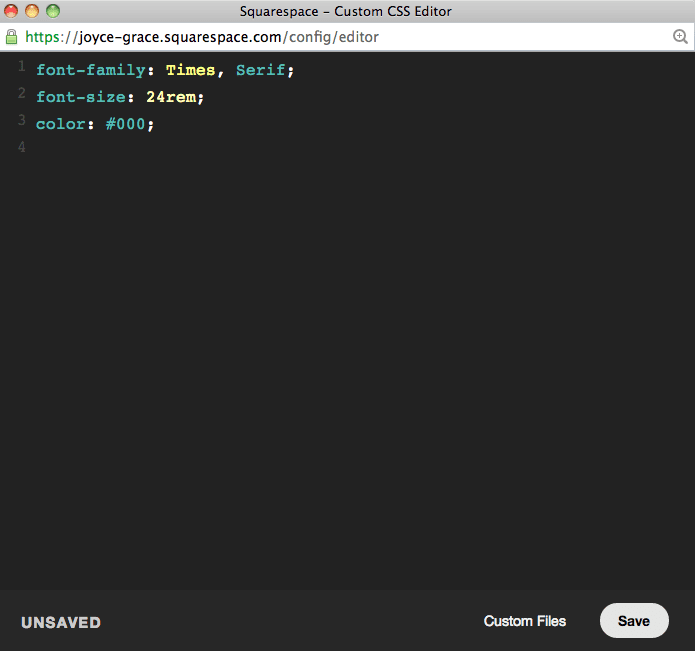Click the zoom magnifier icon in address bar
The image size is (695, 651).
680,36
